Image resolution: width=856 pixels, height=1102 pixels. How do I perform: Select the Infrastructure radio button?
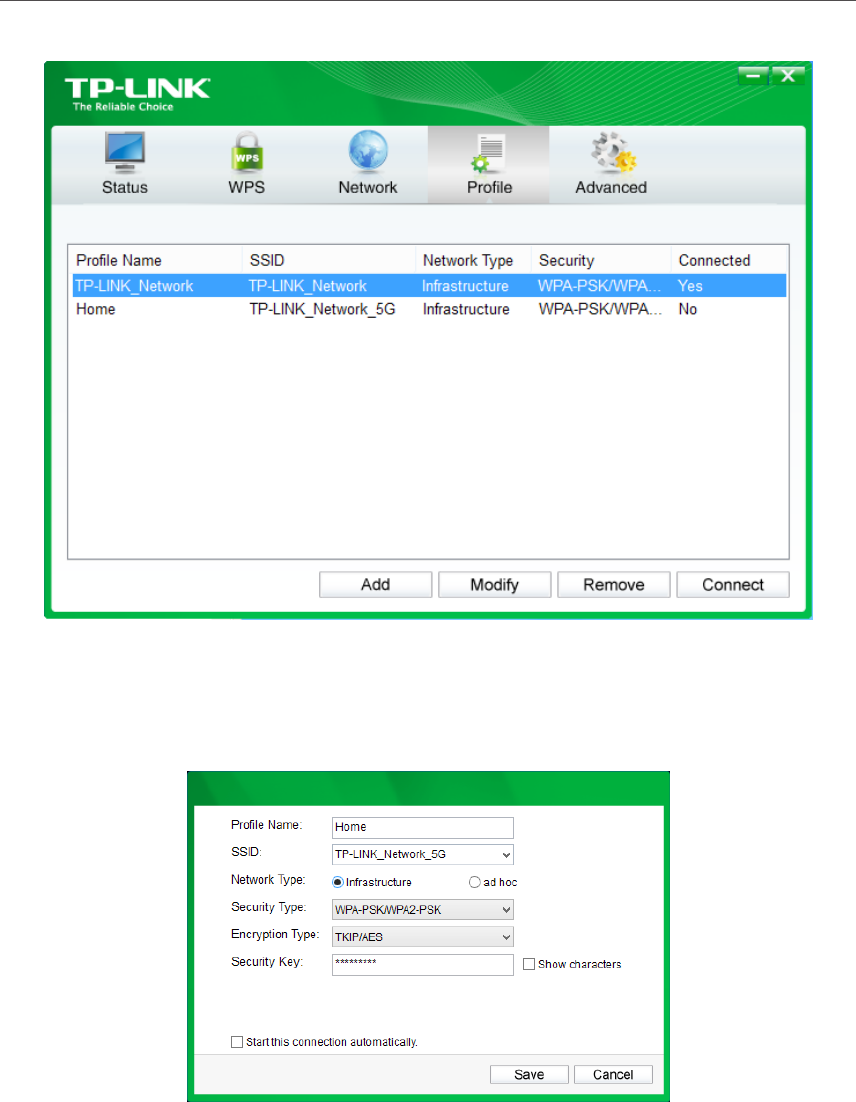338,882
